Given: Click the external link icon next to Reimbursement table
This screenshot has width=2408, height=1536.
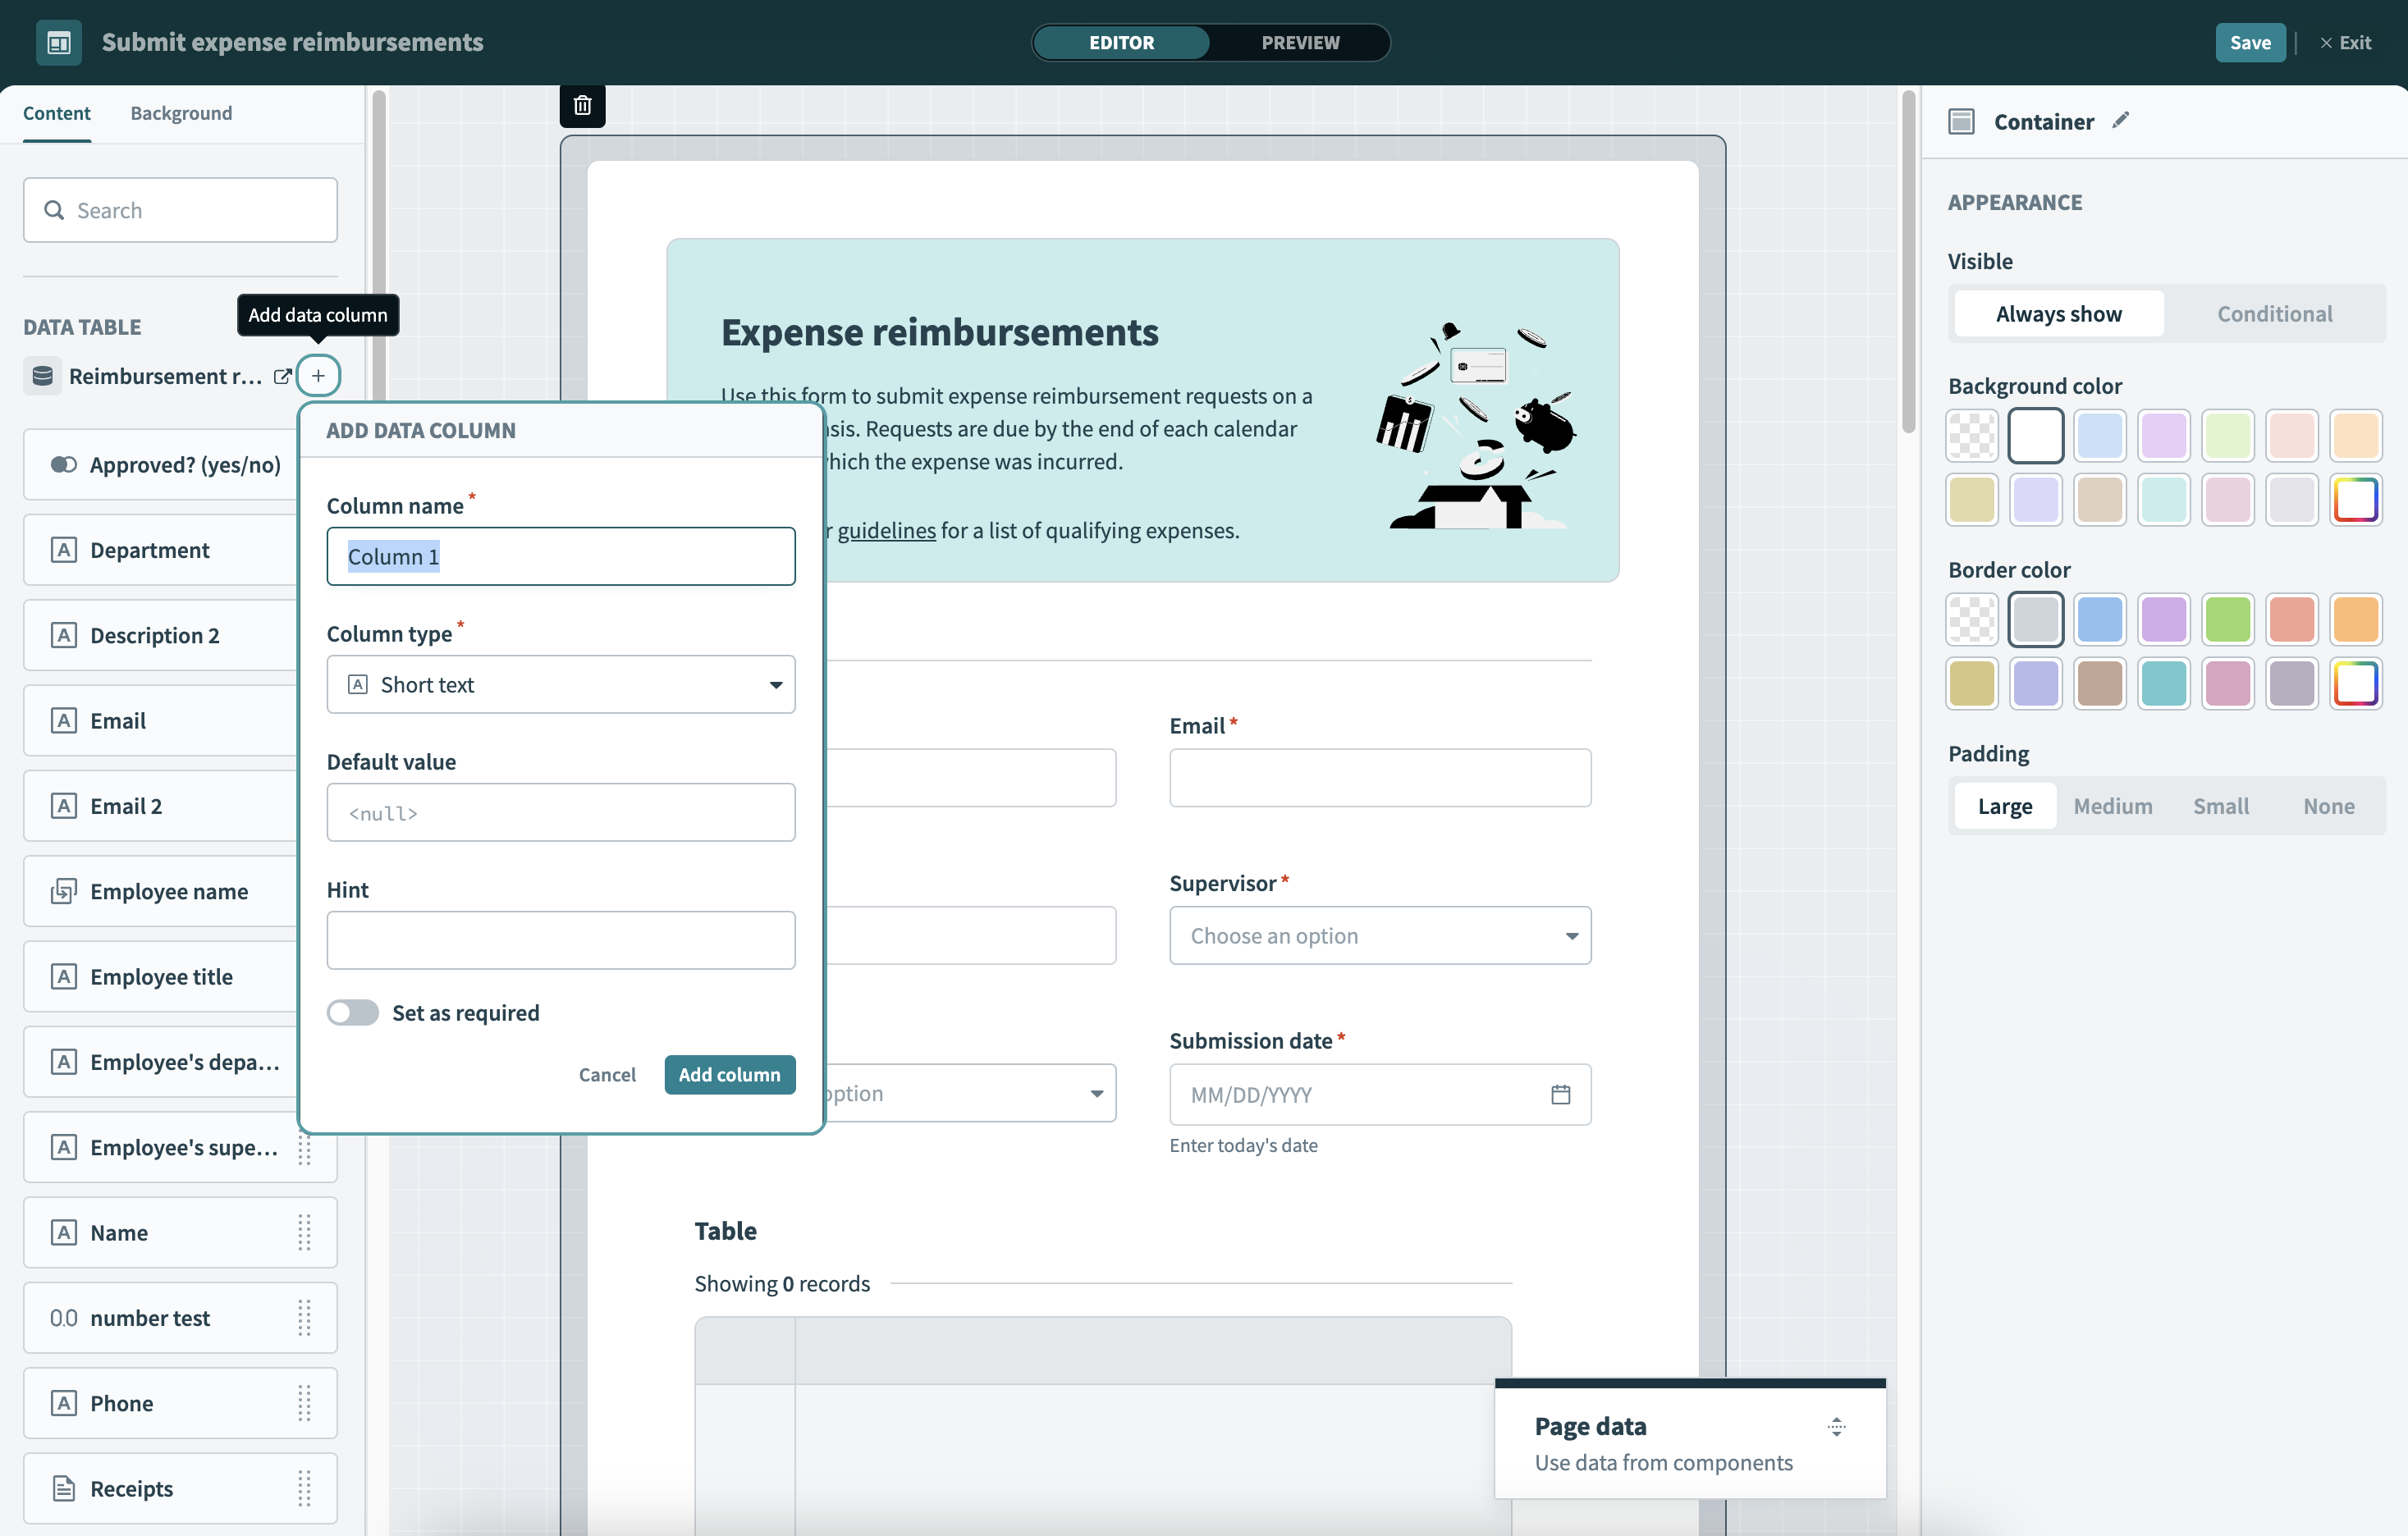Looking at the screenshot, I should coord(282,374).
